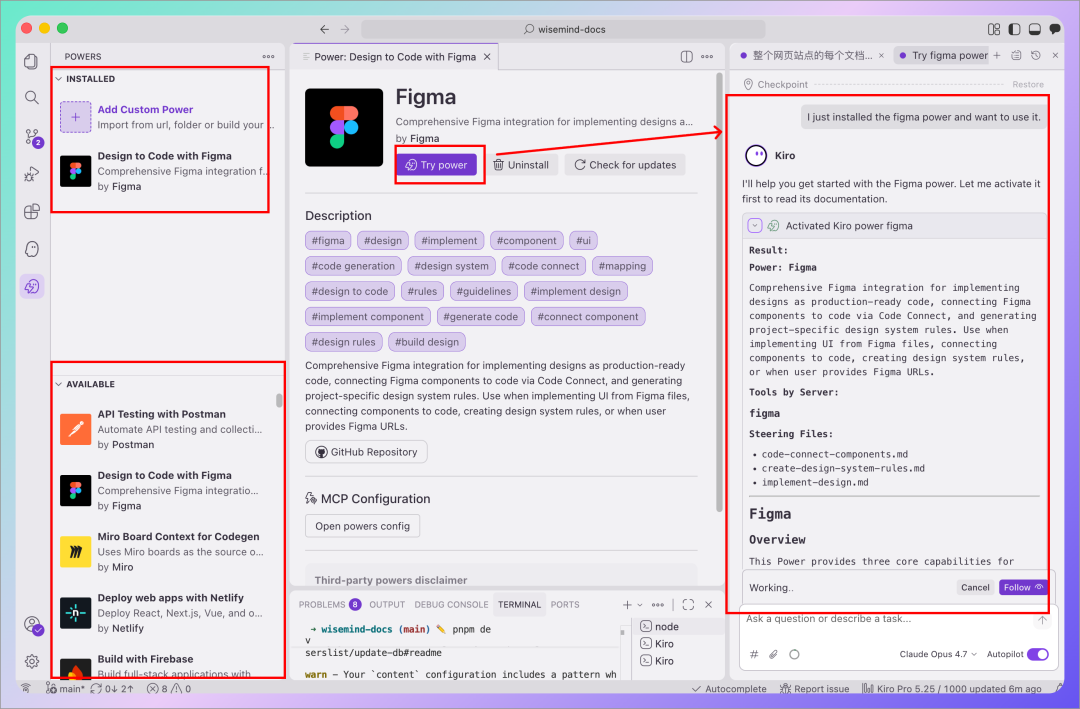Open customize layout icon in title bar
The image size is (1080, 709).
pos(993,29)
